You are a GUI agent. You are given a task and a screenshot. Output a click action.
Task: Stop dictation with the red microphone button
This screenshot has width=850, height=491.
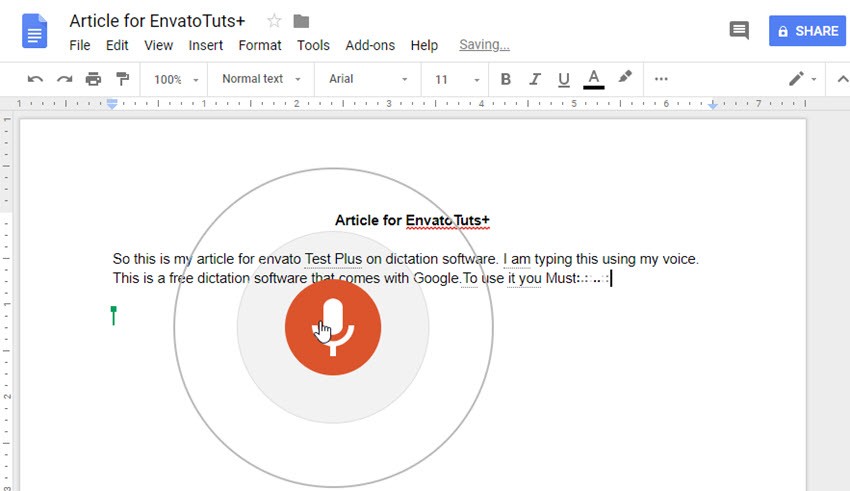[x=332, y=329]
